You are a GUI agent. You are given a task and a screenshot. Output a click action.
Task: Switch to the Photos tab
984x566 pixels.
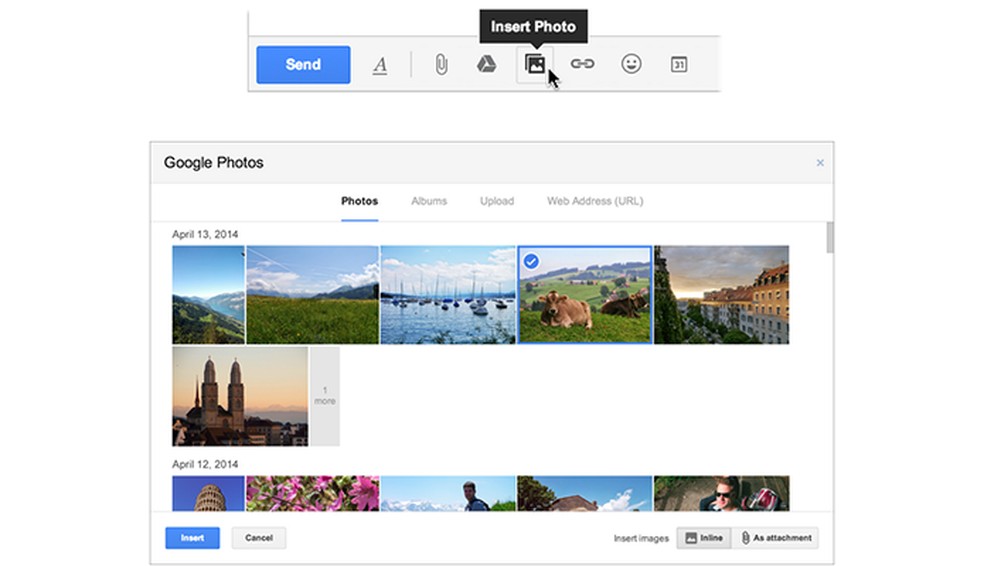click(360, 201)
